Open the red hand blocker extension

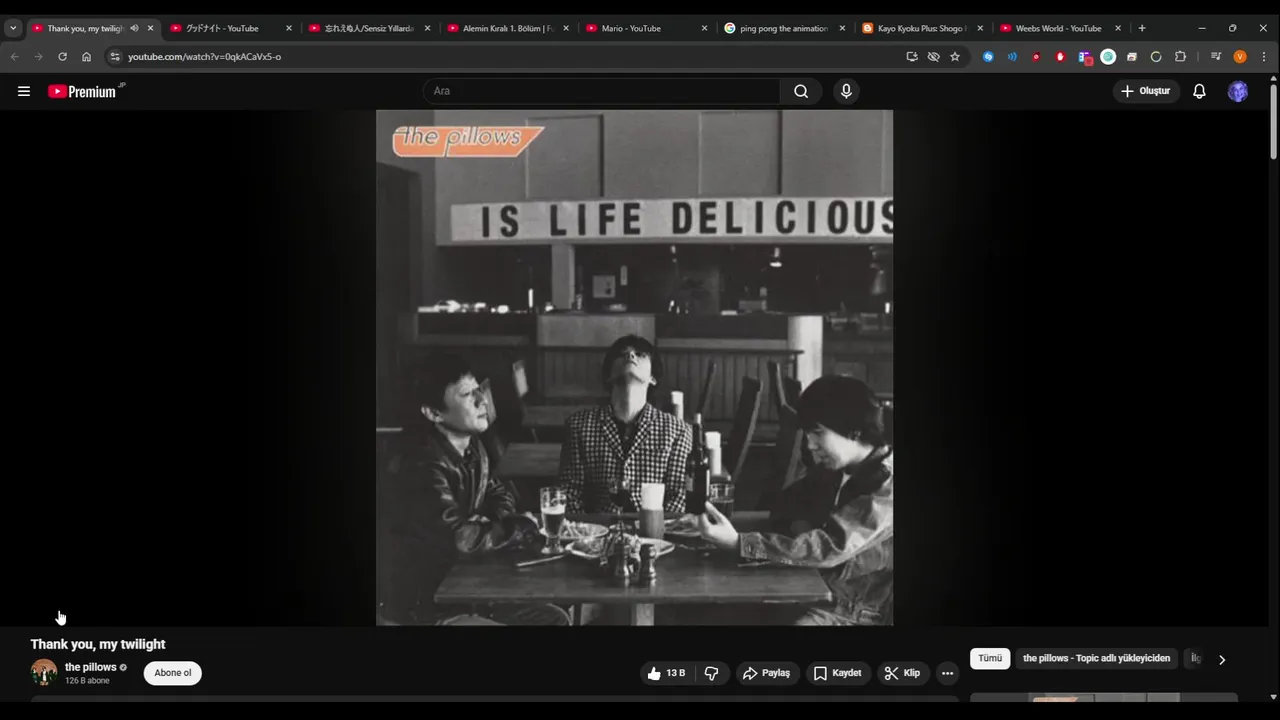(1060, 57)
